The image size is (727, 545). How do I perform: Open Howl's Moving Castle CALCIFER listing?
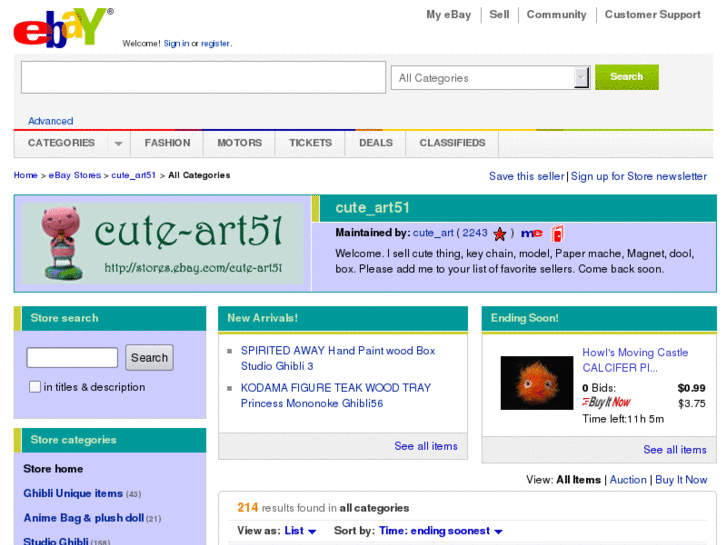click(635, 360)
